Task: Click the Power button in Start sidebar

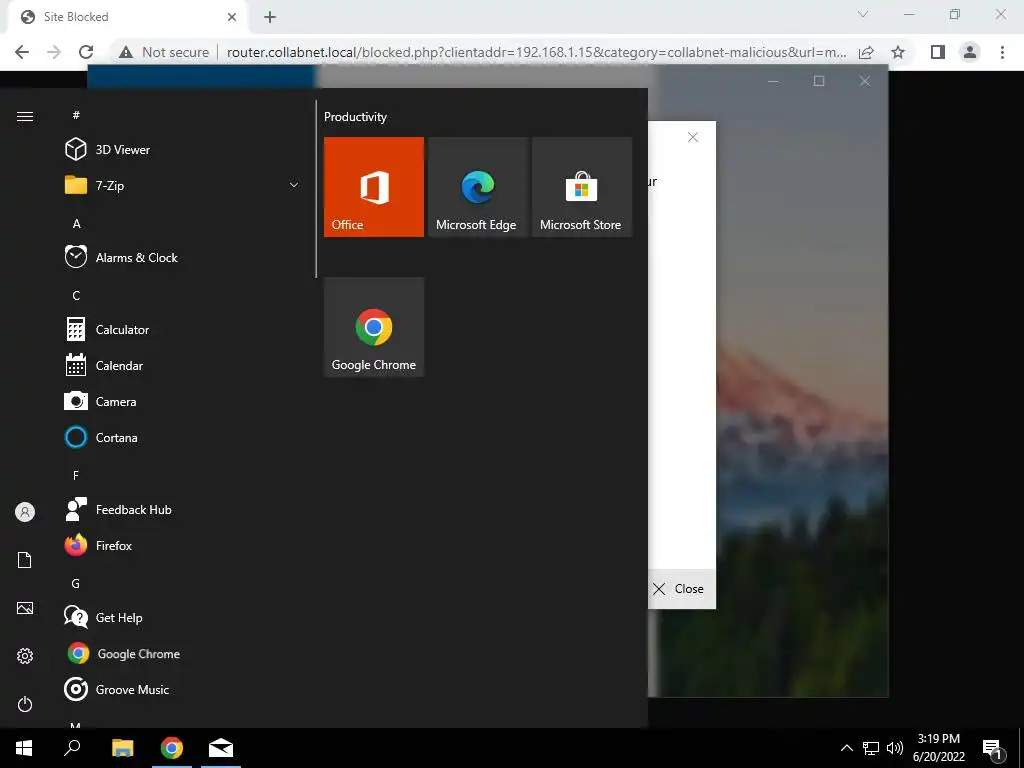Action: [25, 704]
